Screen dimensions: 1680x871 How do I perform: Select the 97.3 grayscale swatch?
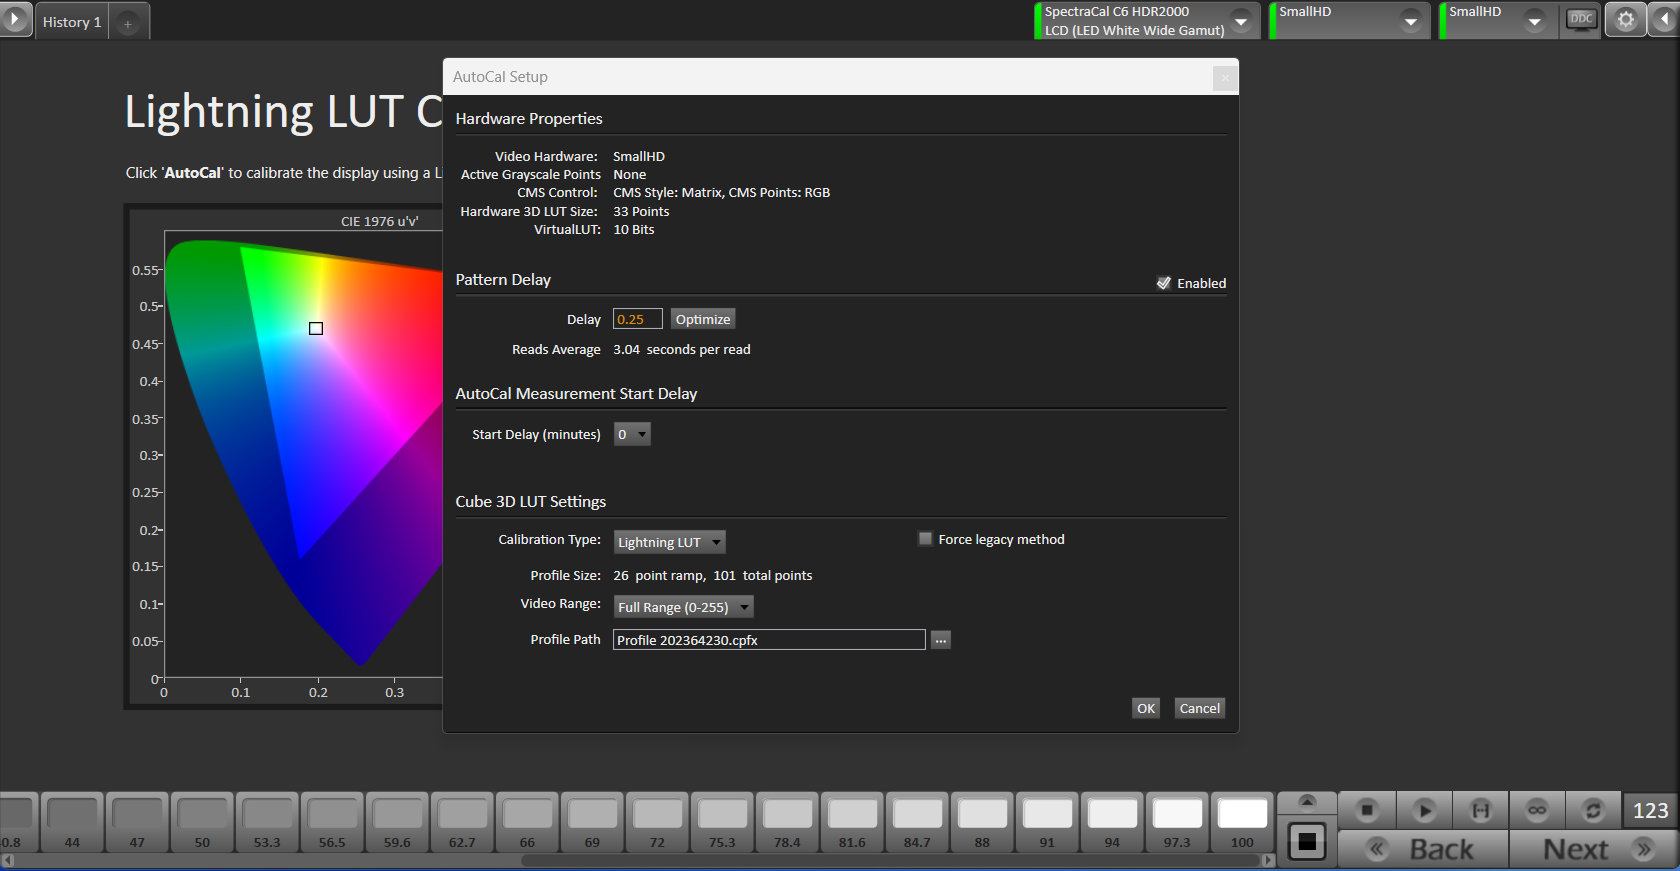tap(1177, 823)
